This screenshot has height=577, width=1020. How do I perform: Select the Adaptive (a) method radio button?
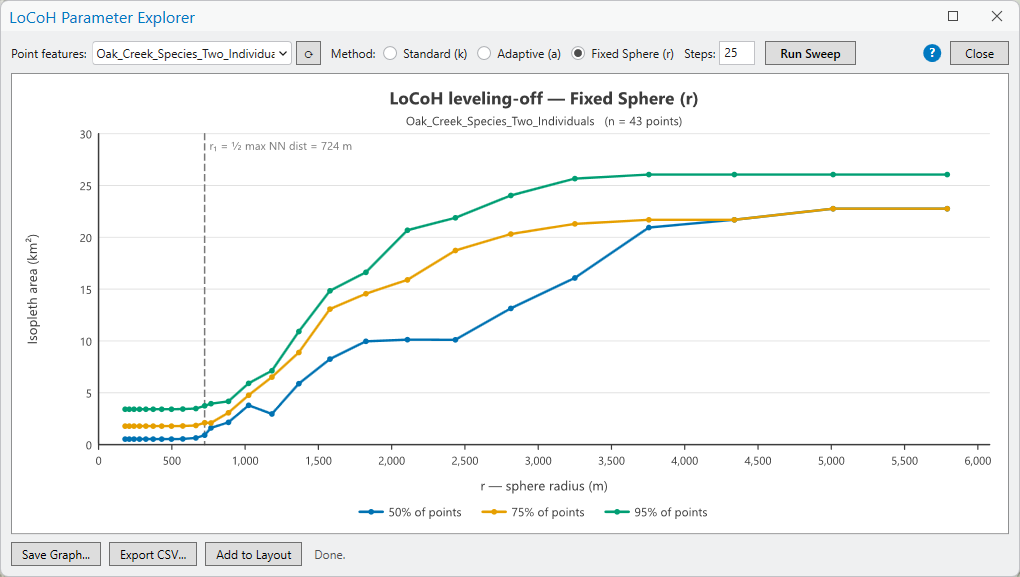click(x=484, y=53)
